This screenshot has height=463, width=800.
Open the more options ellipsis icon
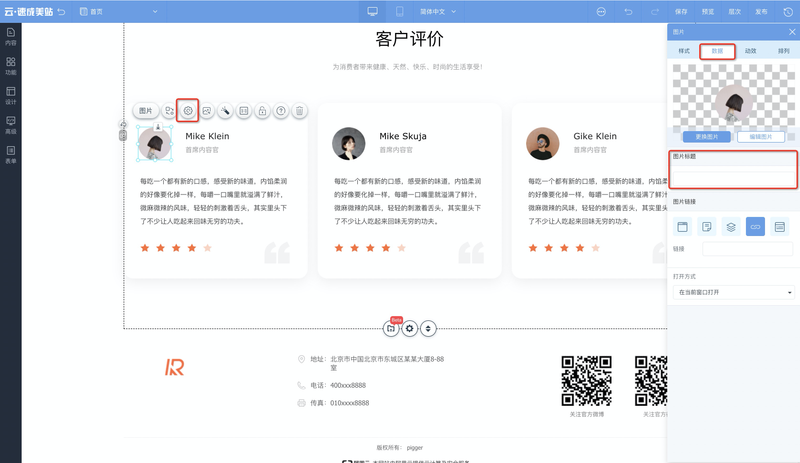pos(601,11)
